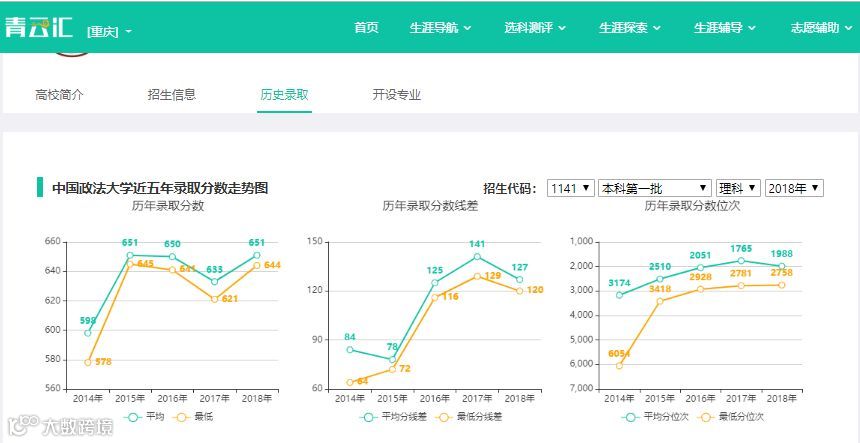
Task: Click the 2015 lowest line-difference point 72
Action: (x=393, y=369)
